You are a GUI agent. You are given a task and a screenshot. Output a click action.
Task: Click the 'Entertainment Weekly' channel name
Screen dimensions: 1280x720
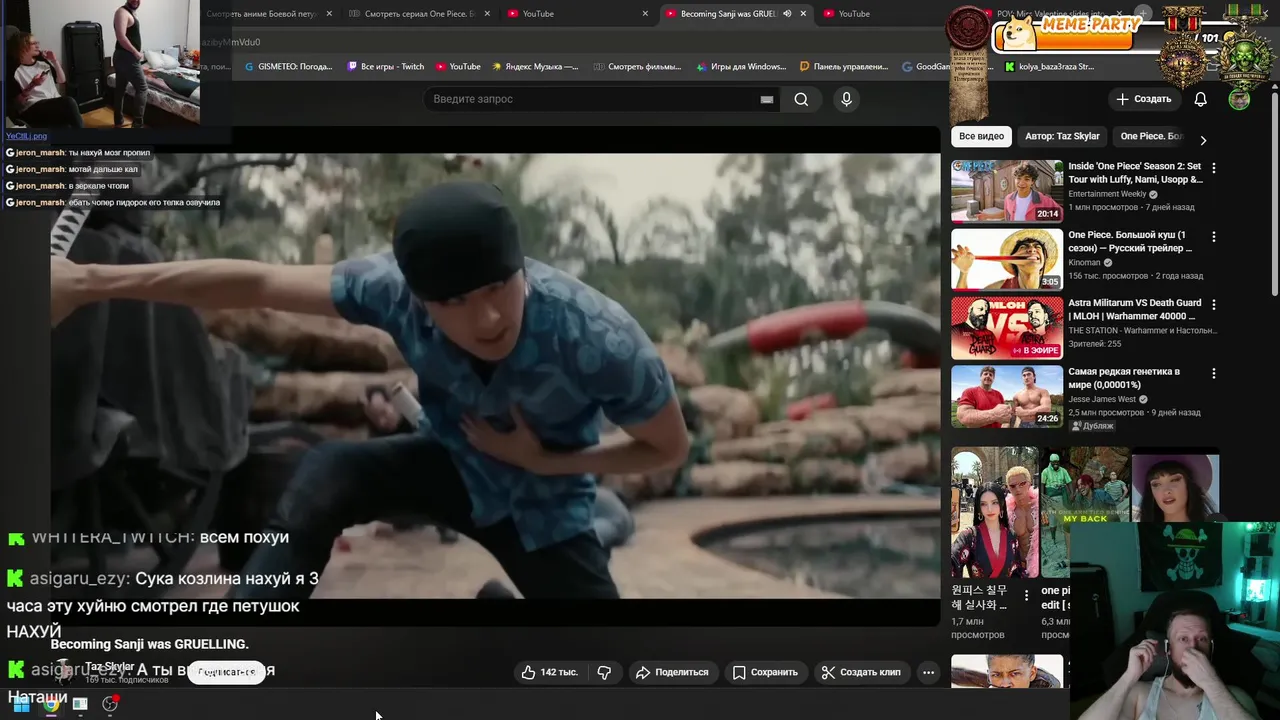click(x=1107, y=194)
